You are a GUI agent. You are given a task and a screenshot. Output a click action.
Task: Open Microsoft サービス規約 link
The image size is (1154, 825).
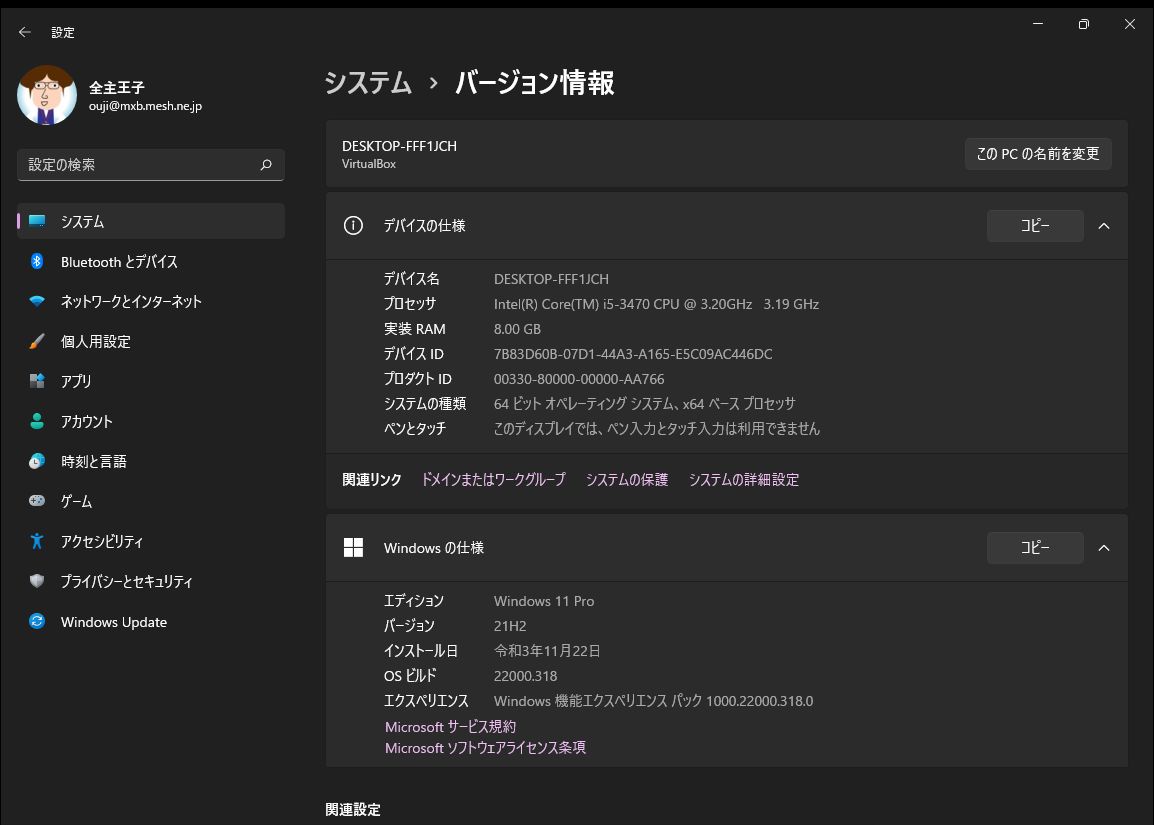coord(450,726)
